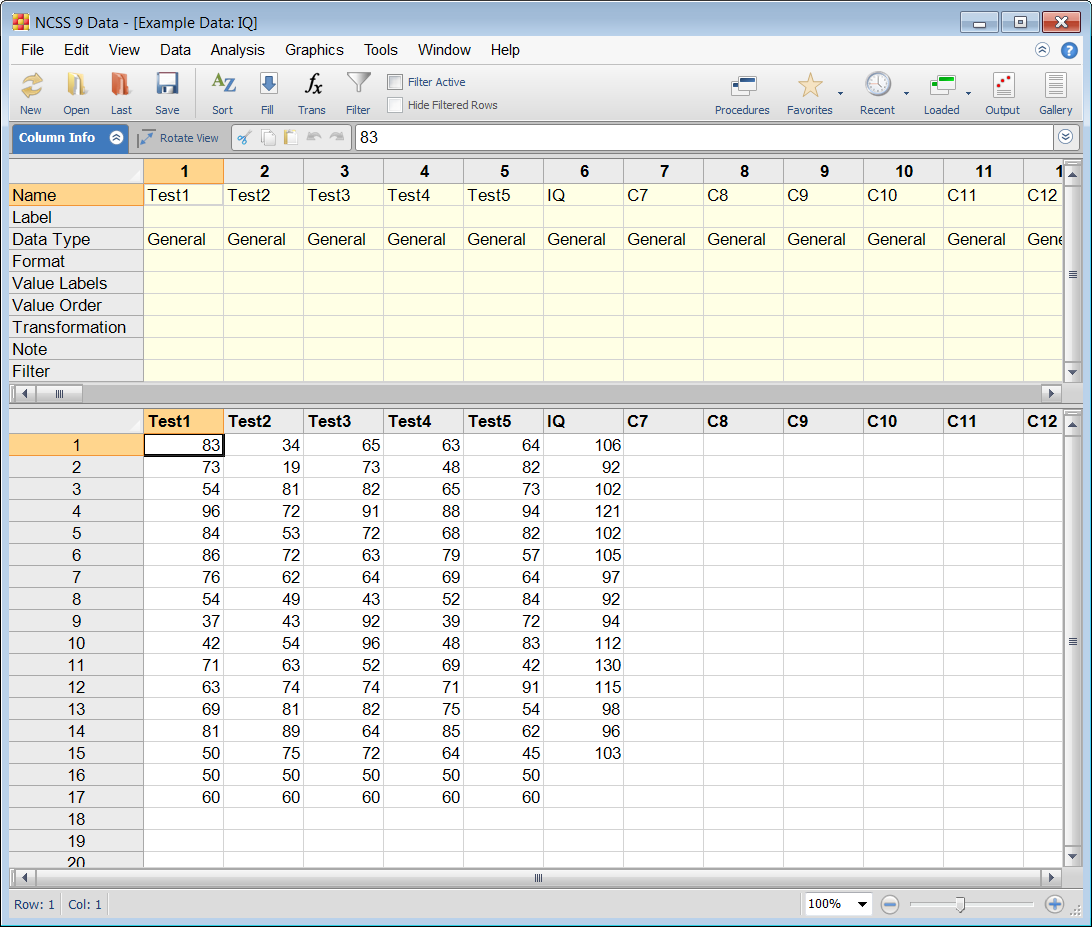Open the Loaded dropdown arrow
This screenshot has width=1092, height=927.
969,93
